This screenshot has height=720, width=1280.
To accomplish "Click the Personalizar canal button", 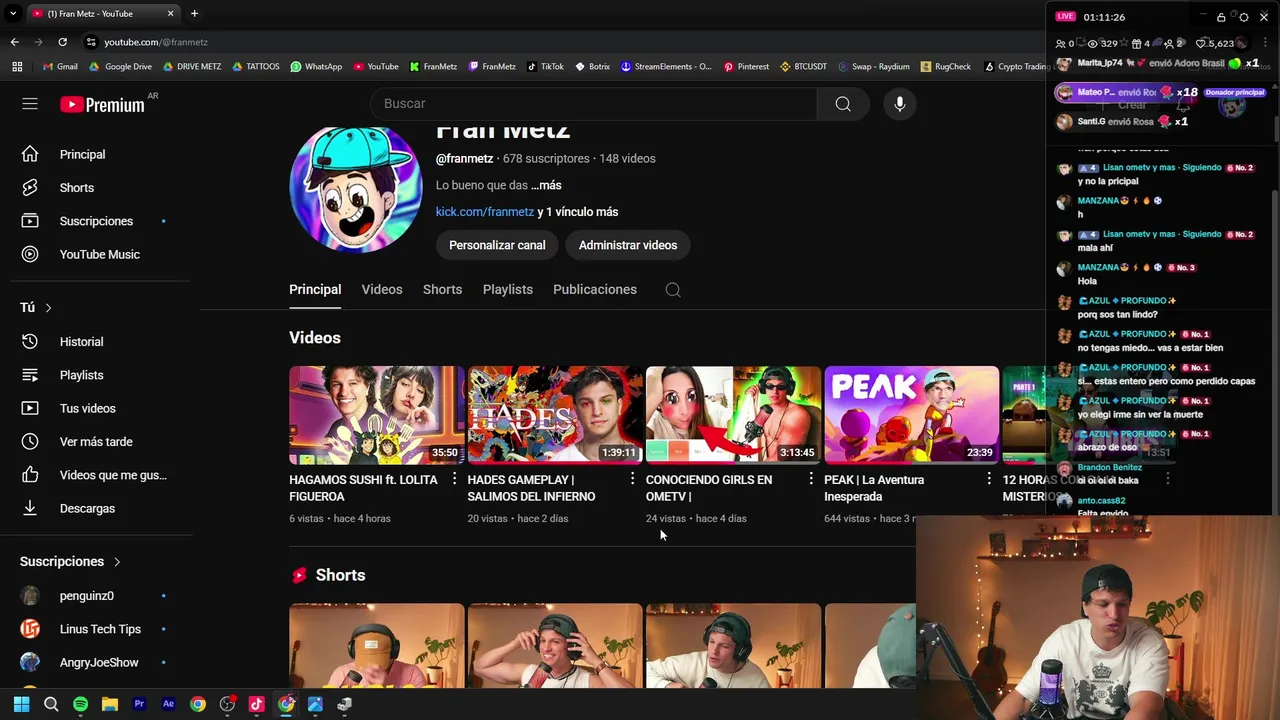I will point(497,245).
